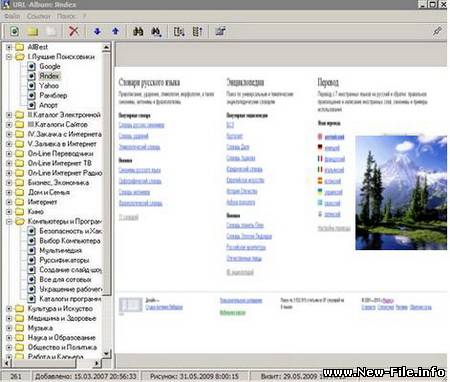Select the Яndex bookmark in the tree

[x=50, y=76]
